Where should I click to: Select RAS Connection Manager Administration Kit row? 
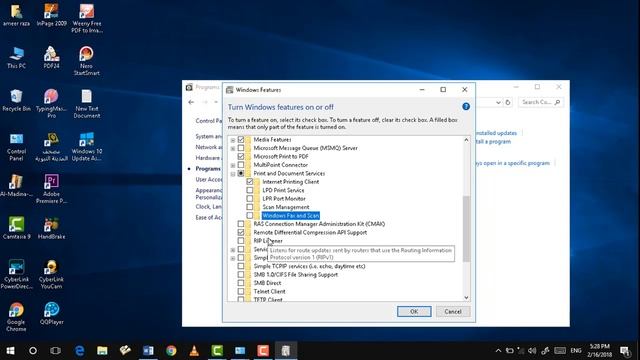coord(319,224)
